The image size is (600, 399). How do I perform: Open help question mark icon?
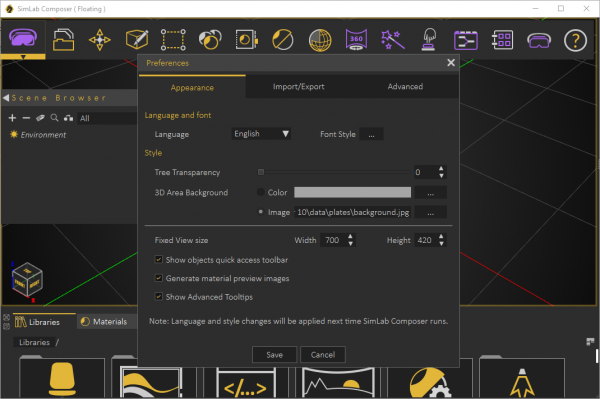pos(575,40)
